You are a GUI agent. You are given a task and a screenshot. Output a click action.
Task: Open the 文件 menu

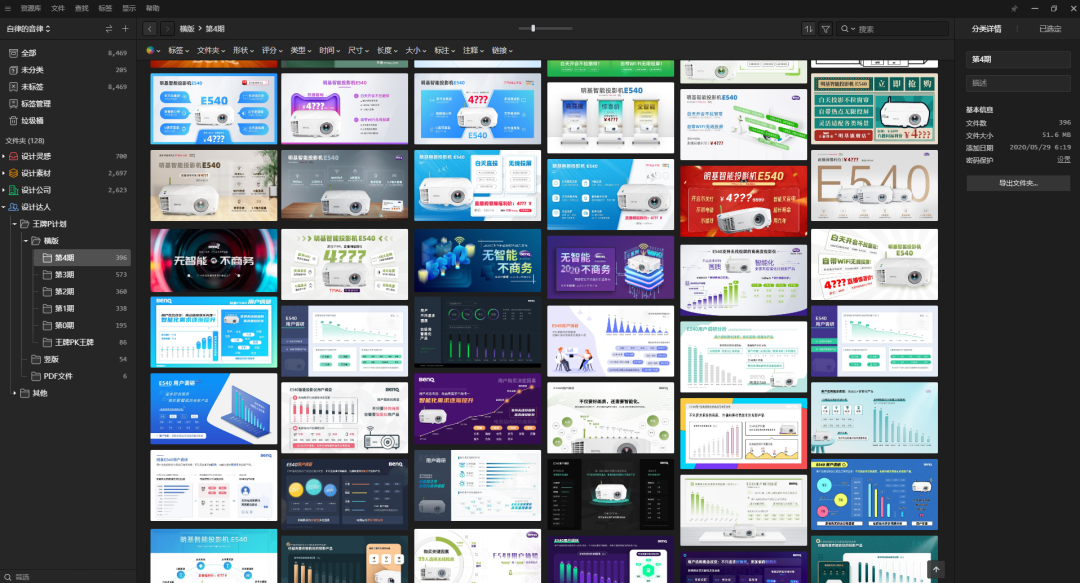58,8
